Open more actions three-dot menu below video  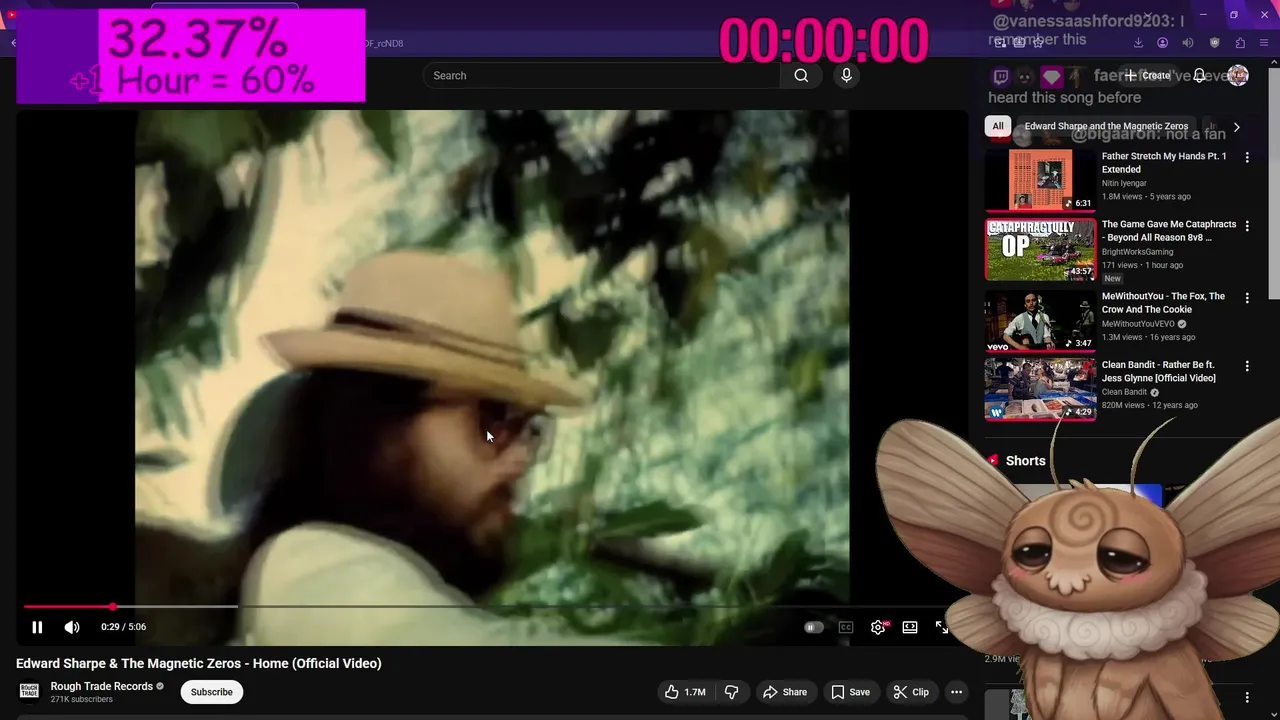[x=956, y=692]
